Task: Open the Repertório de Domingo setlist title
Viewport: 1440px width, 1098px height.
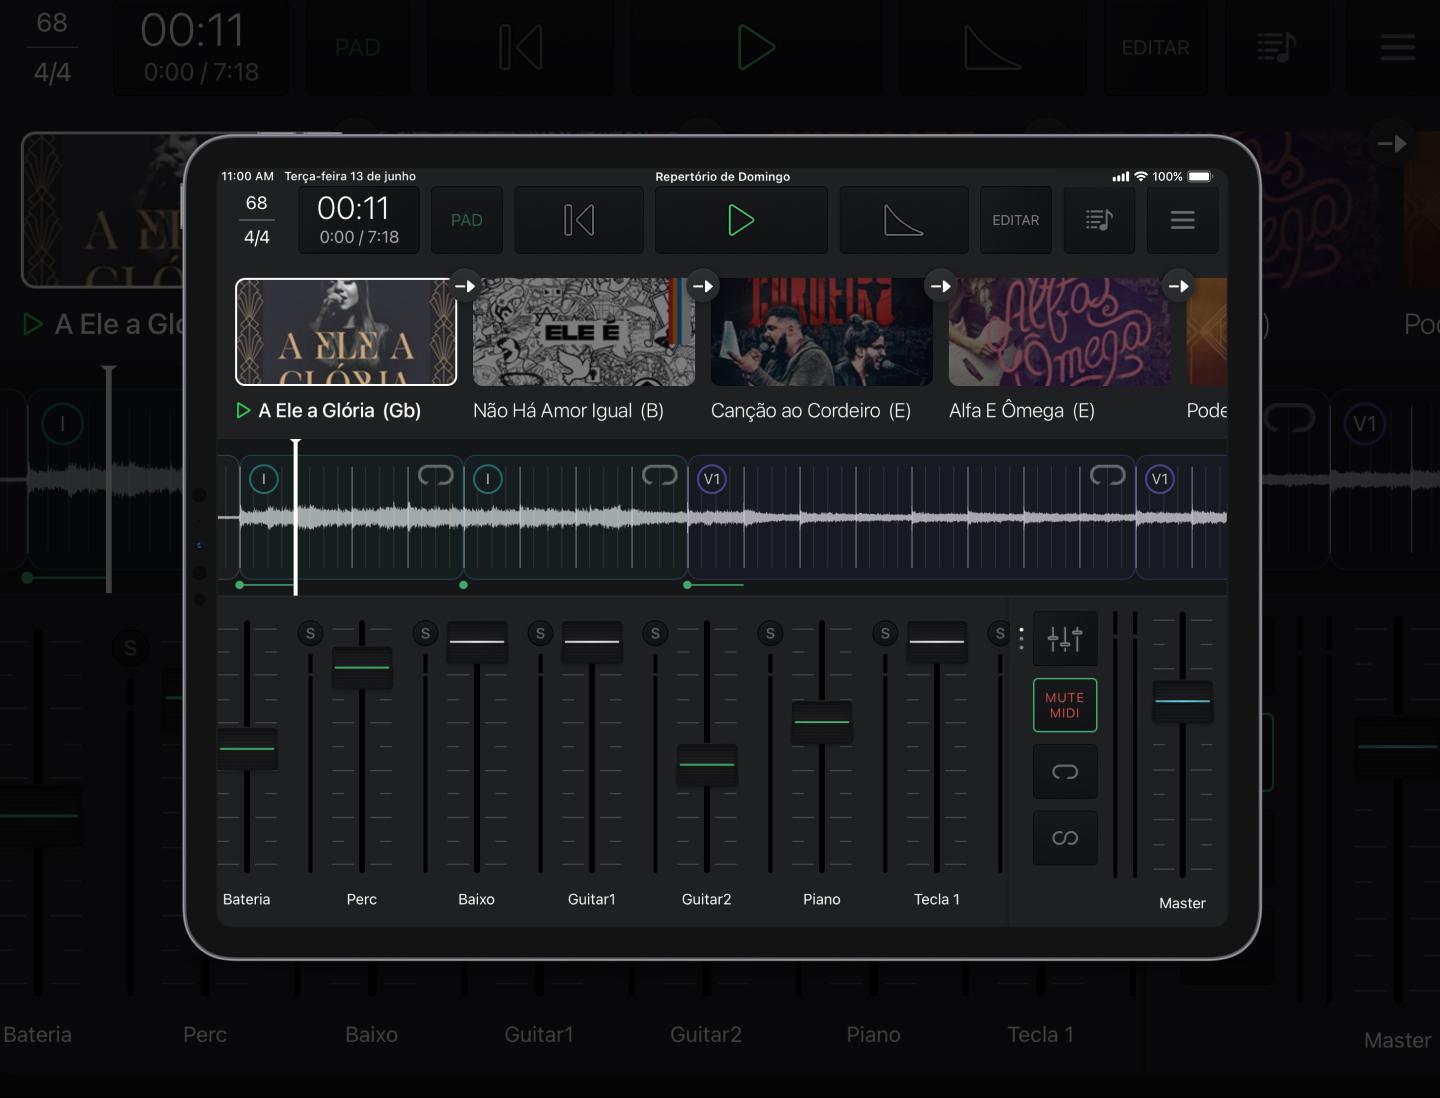Action: point(723,176)
